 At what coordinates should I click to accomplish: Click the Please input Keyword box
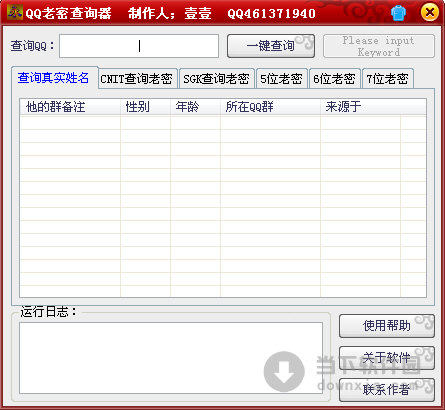click(x=379, y=46)
